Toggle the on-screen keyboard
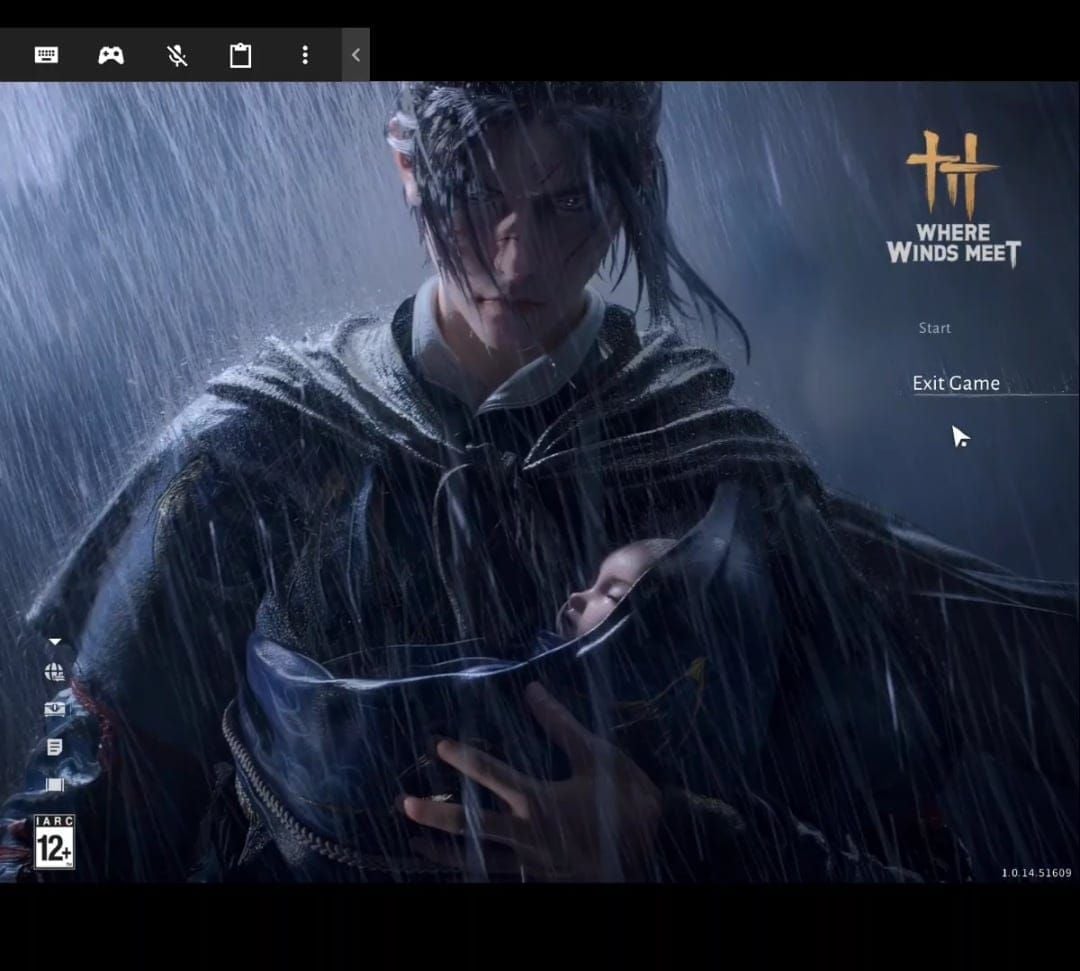The height and width of the screenshot is (971, 1080). (46, 56)
